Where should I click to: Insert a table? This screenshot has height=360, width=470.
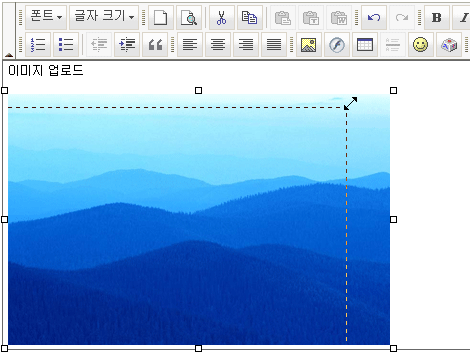365,44
